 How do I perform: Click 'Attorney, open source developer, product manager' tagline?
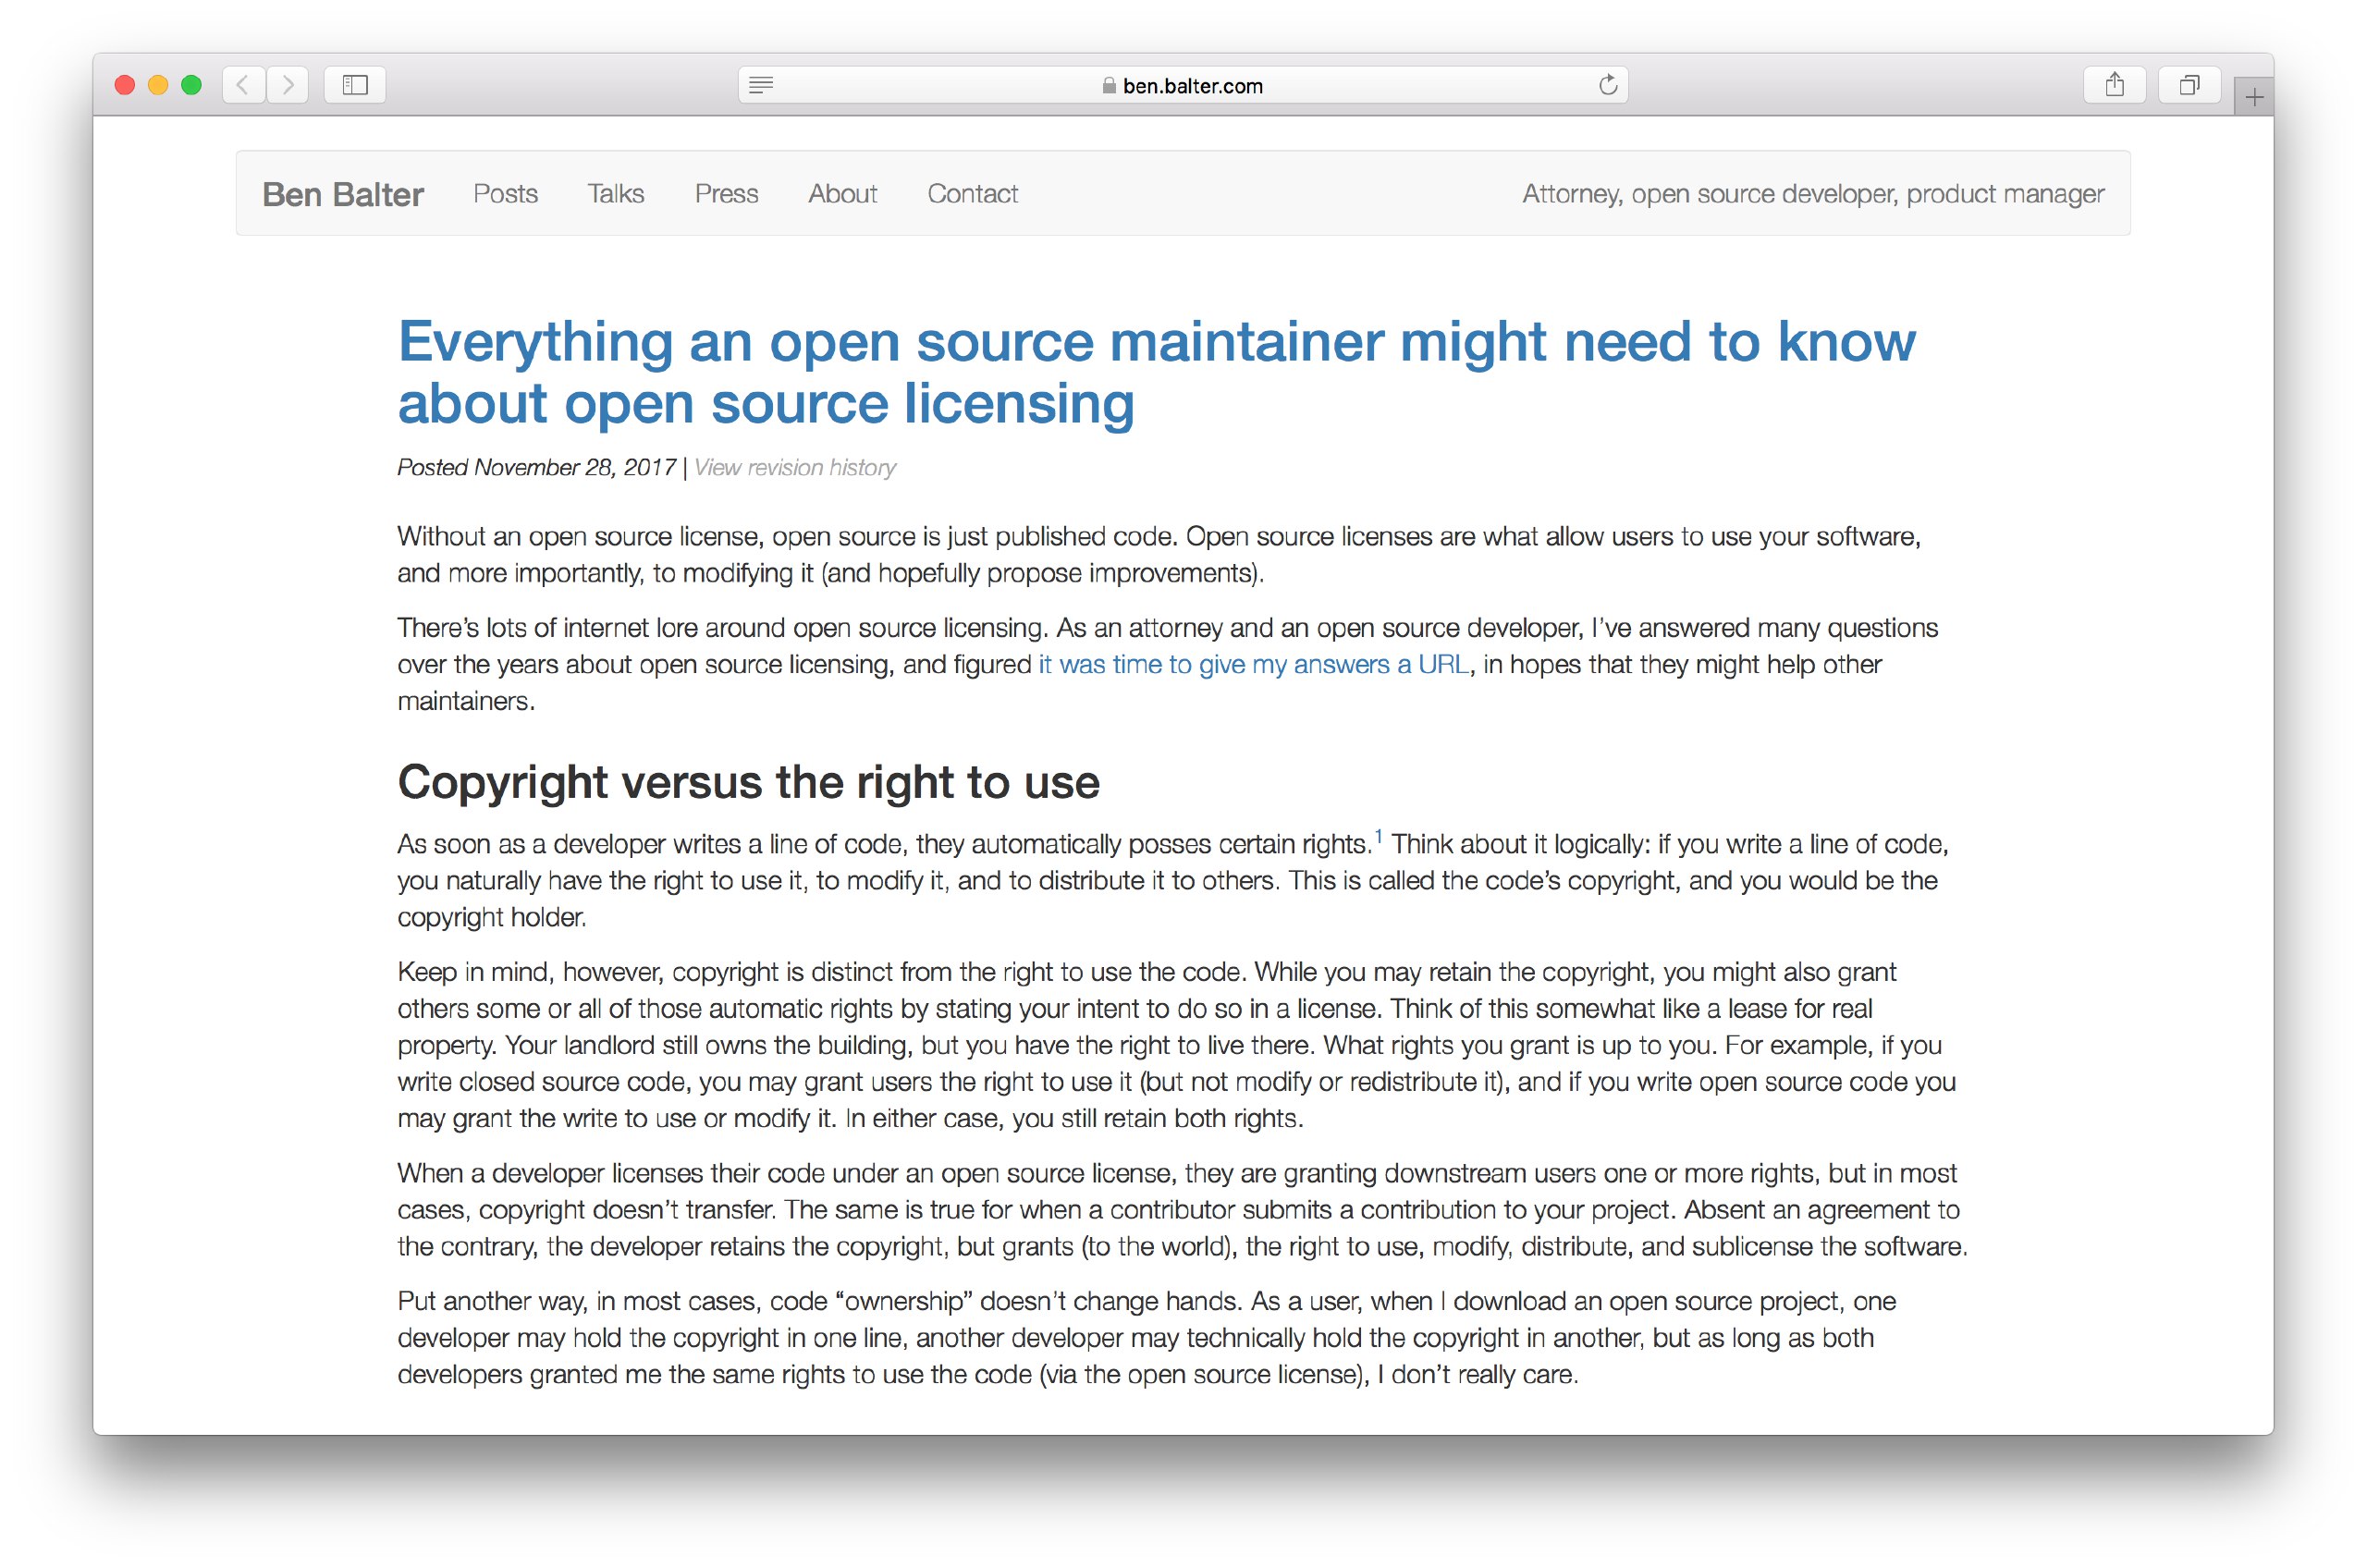1812,194
